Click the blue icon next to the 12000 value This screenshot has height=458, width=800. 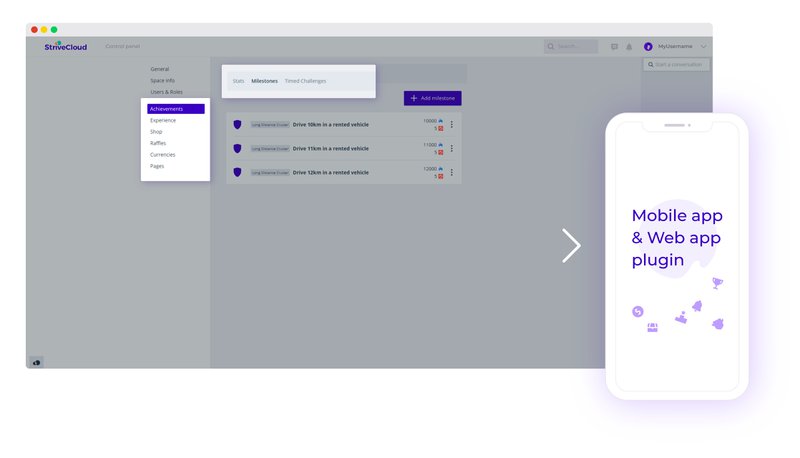click(440, 169)
